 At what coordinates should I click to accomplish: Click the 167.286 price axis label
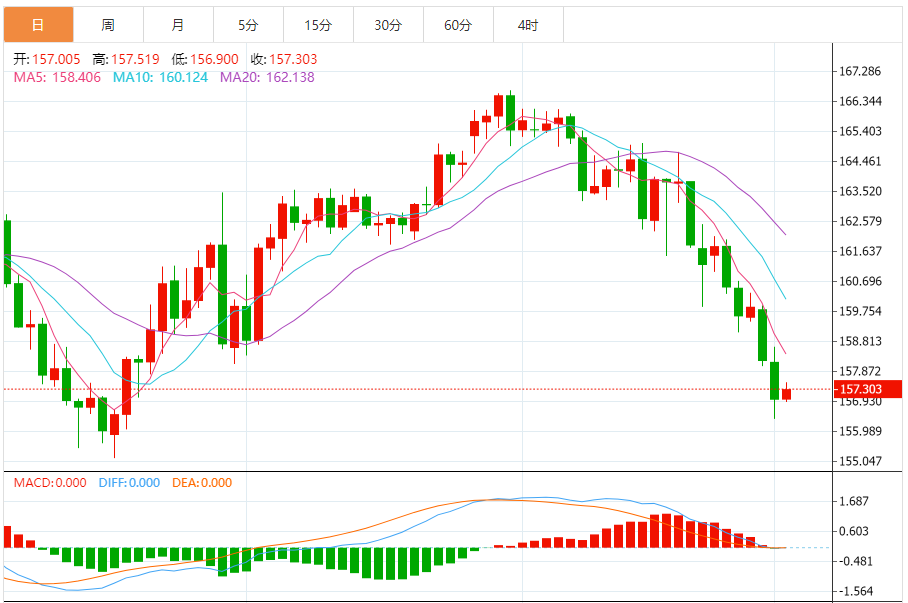click(x=861, y=71)
